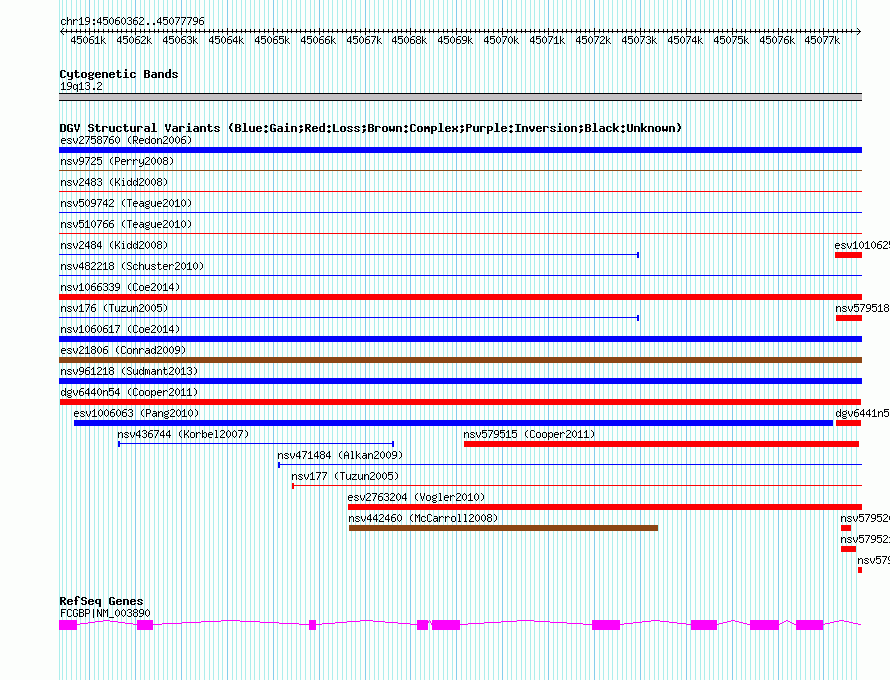890x680 pixels.
Task: Open the FCGBP|NM_003890 gene label
Action: tap(105, 613)
